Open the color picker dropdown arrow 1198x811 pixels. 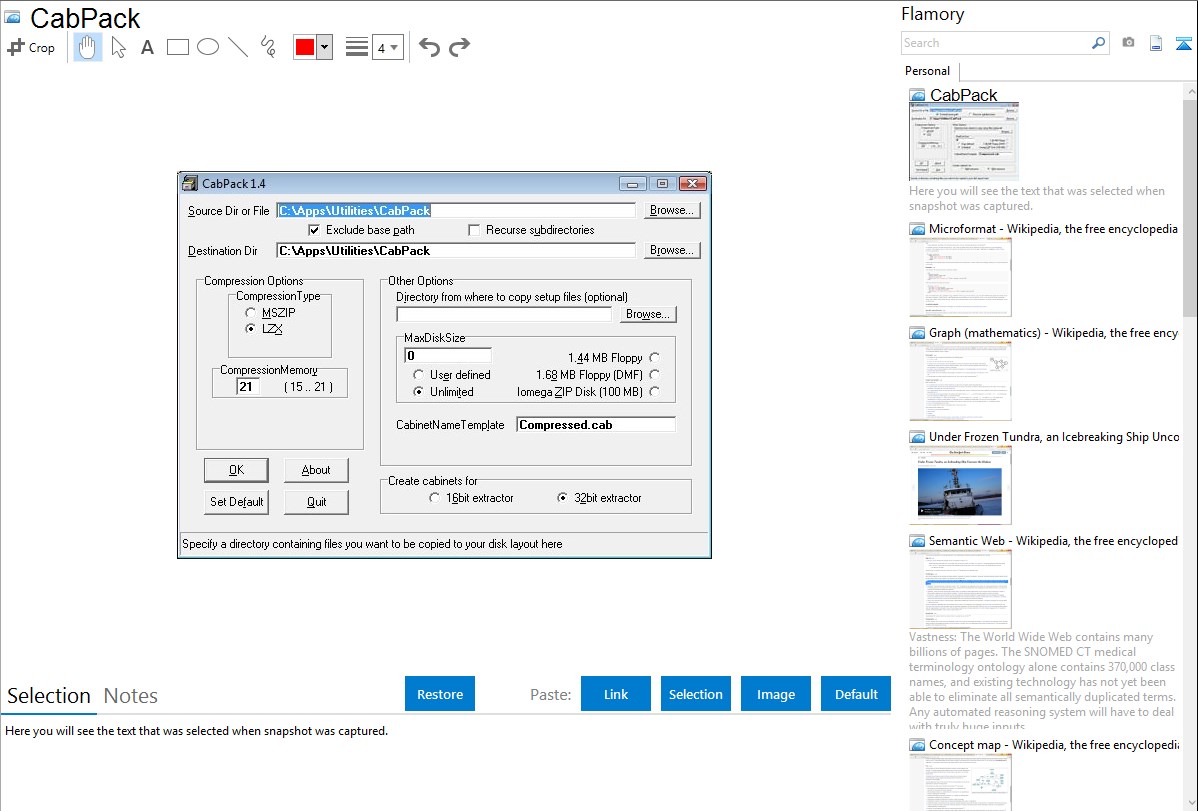point(325,47)
